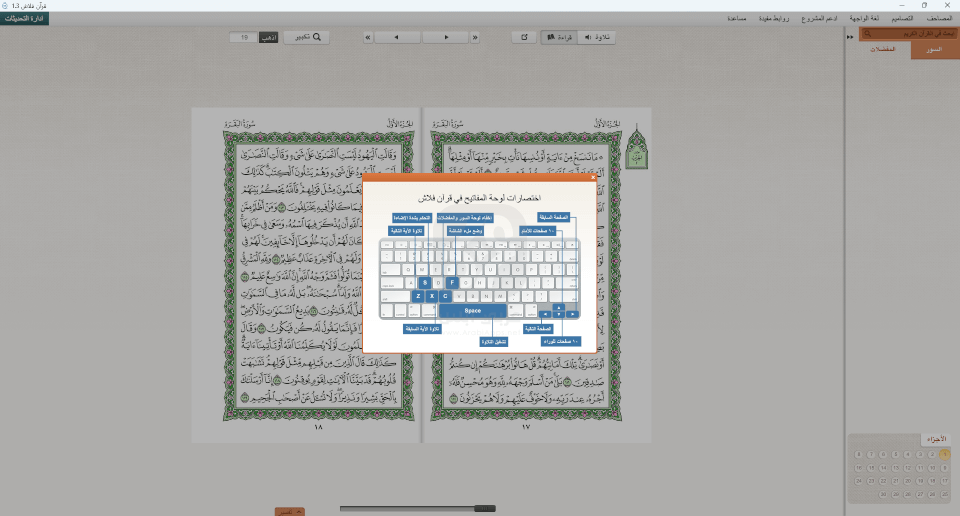Expand the تفسير panel at bottom
The height and width of the screenshot is (516, 960).
click(x=289, y=512)
